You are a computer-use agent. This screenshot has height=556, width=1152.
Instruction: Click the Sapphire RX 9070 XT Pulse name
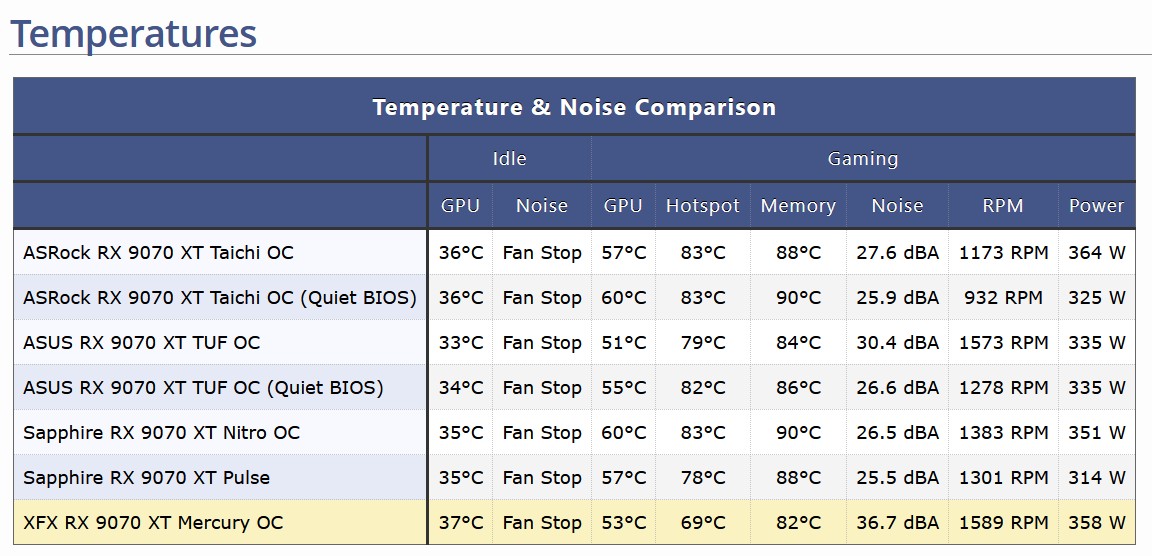click(146, 477)
